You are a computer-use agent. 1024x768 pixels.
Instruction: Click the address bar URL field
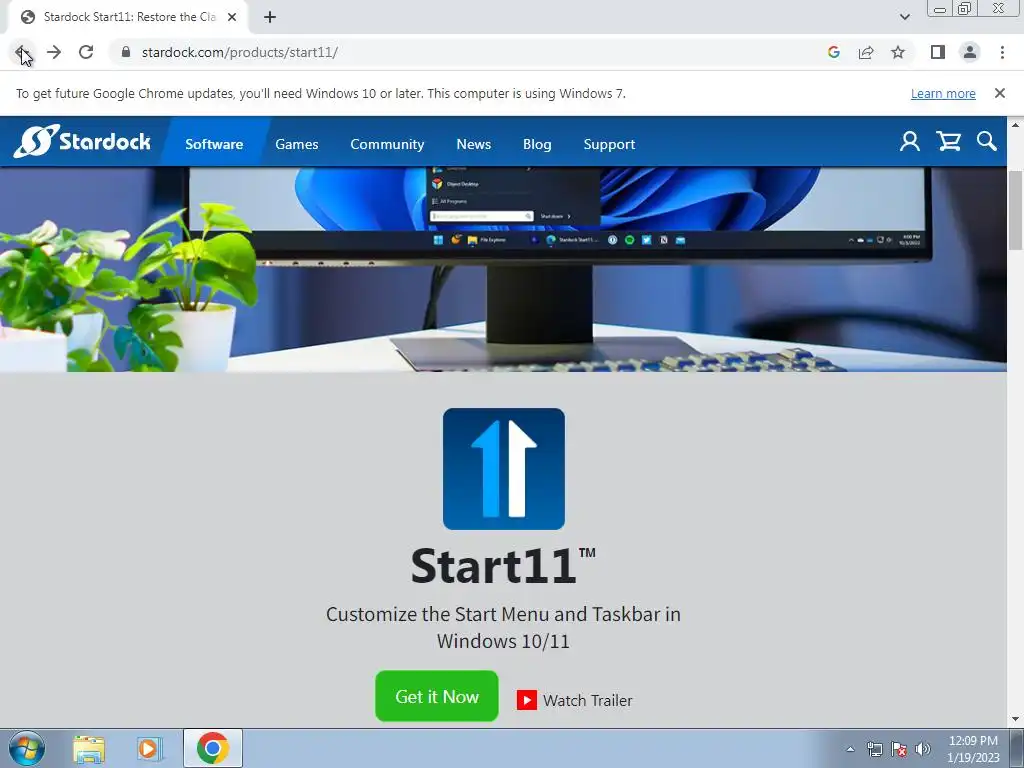pos(457,52)
